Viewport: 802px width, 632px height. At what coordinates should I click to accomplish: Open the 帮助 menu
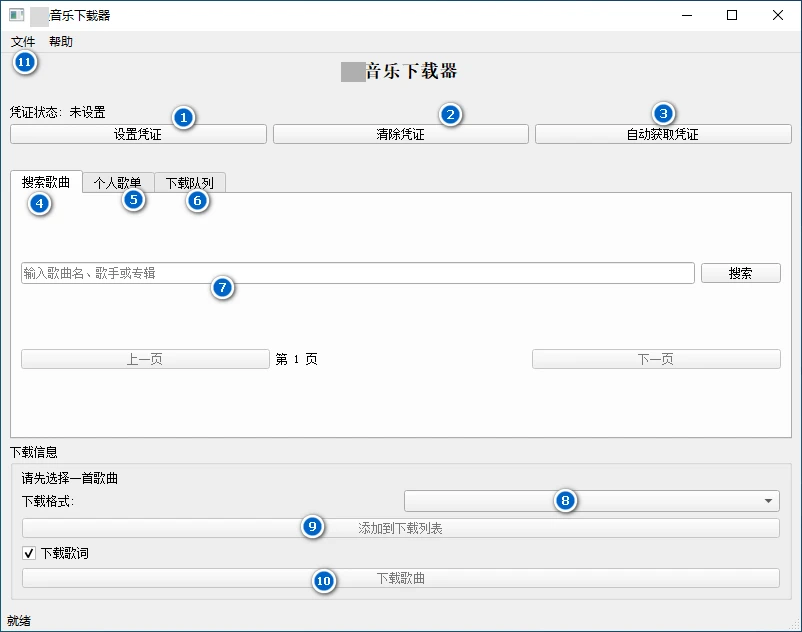[x=61, y=42]
